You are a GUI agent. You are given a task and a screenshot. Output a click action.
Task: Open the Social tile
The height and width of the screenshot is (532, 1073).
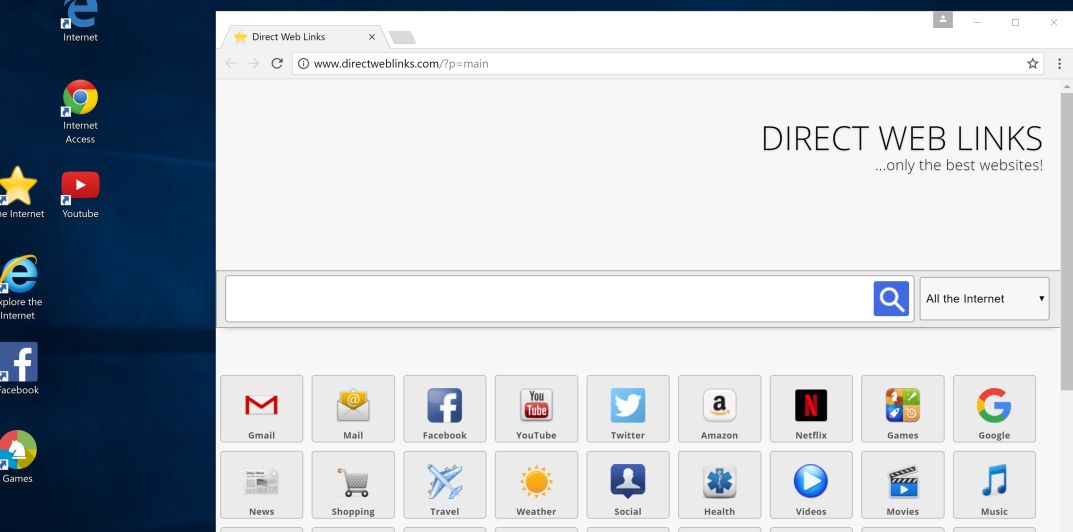(x=628, y=485)
